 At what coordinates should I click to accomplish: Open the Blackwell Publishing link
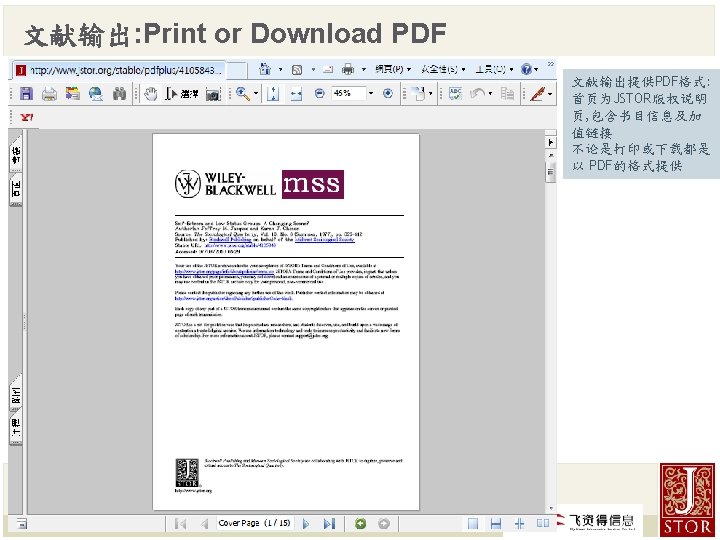[230, 239]
